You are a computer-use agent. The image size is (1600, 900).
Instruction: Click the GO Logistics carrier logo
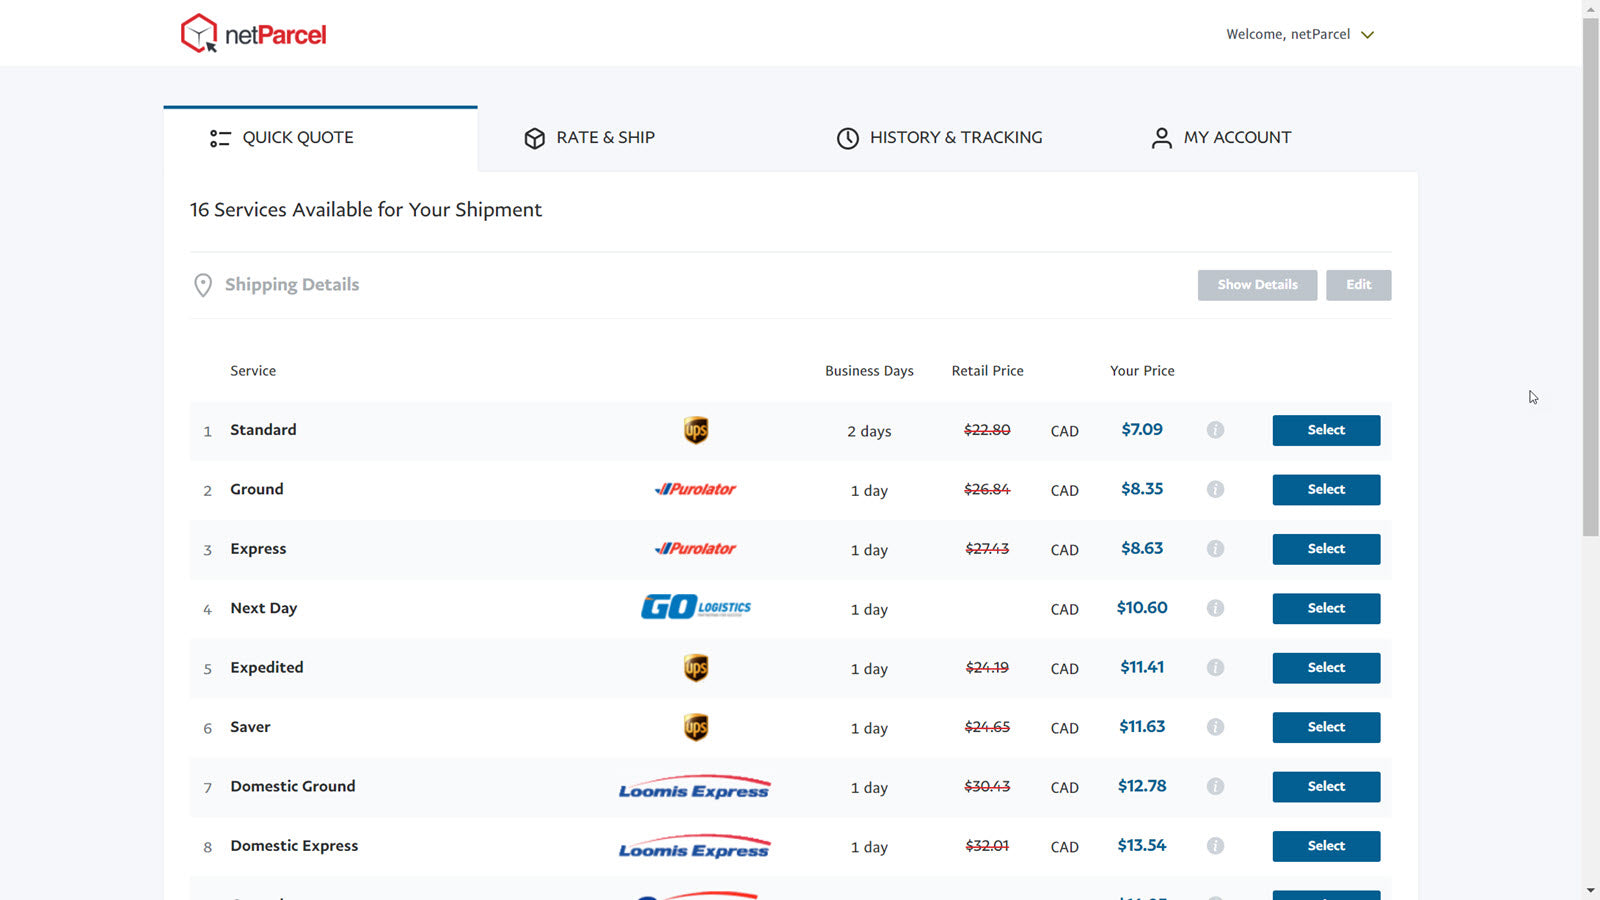(696, 607)
